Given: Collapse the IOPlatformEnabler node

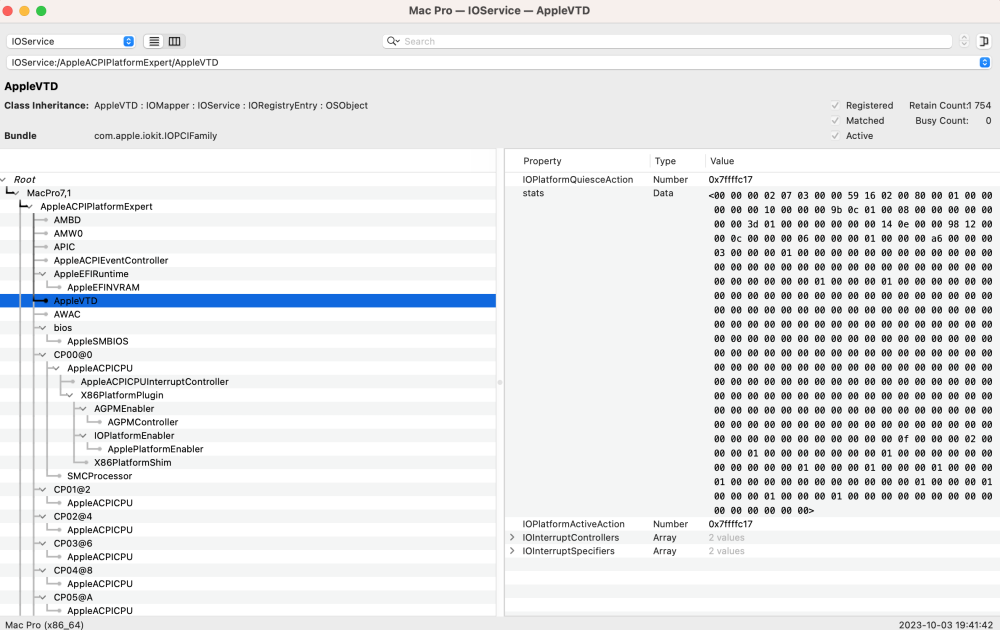Looking at the screenshot, I should (84, 436).
